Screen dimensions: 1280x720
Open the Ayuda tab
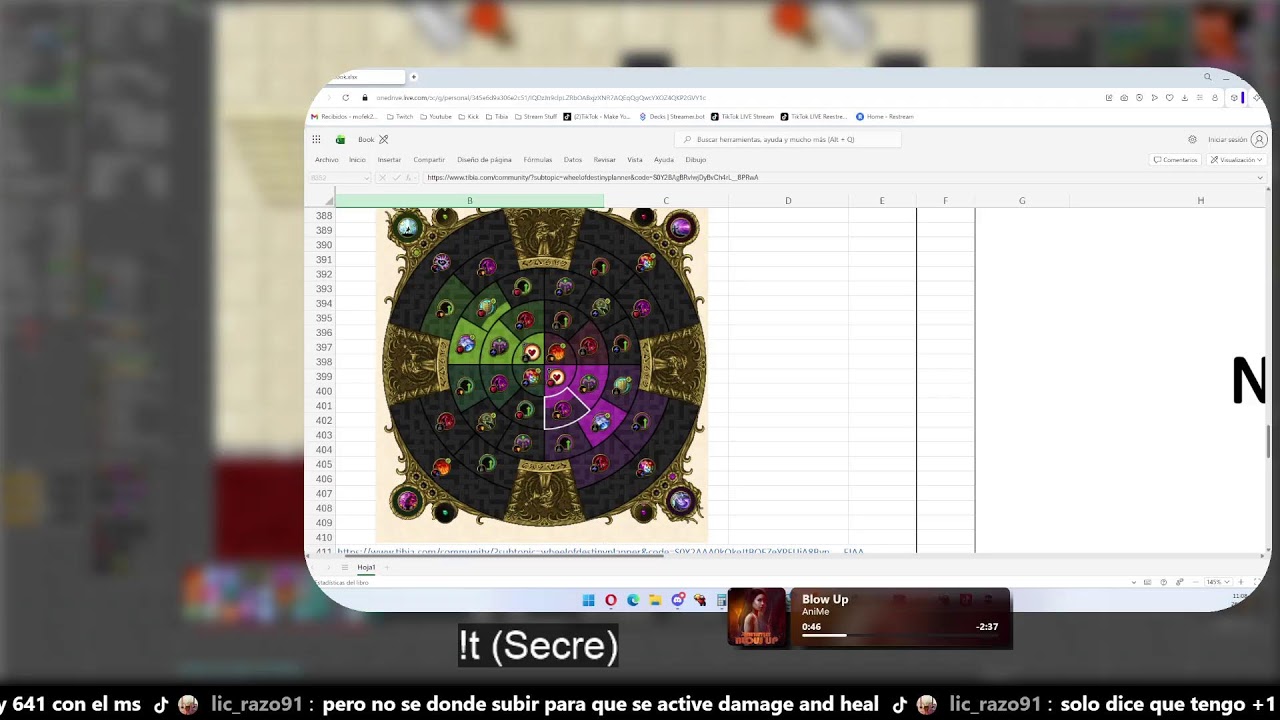664,160
